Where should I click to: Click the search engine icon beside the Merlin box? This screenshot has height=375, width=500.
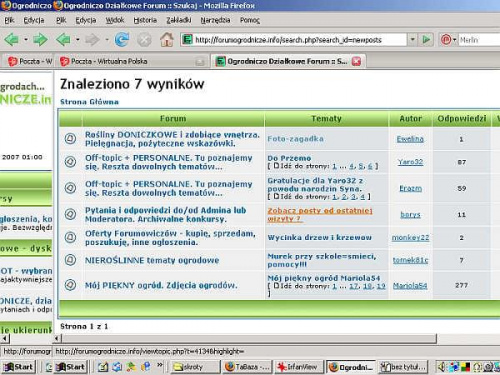446,40
